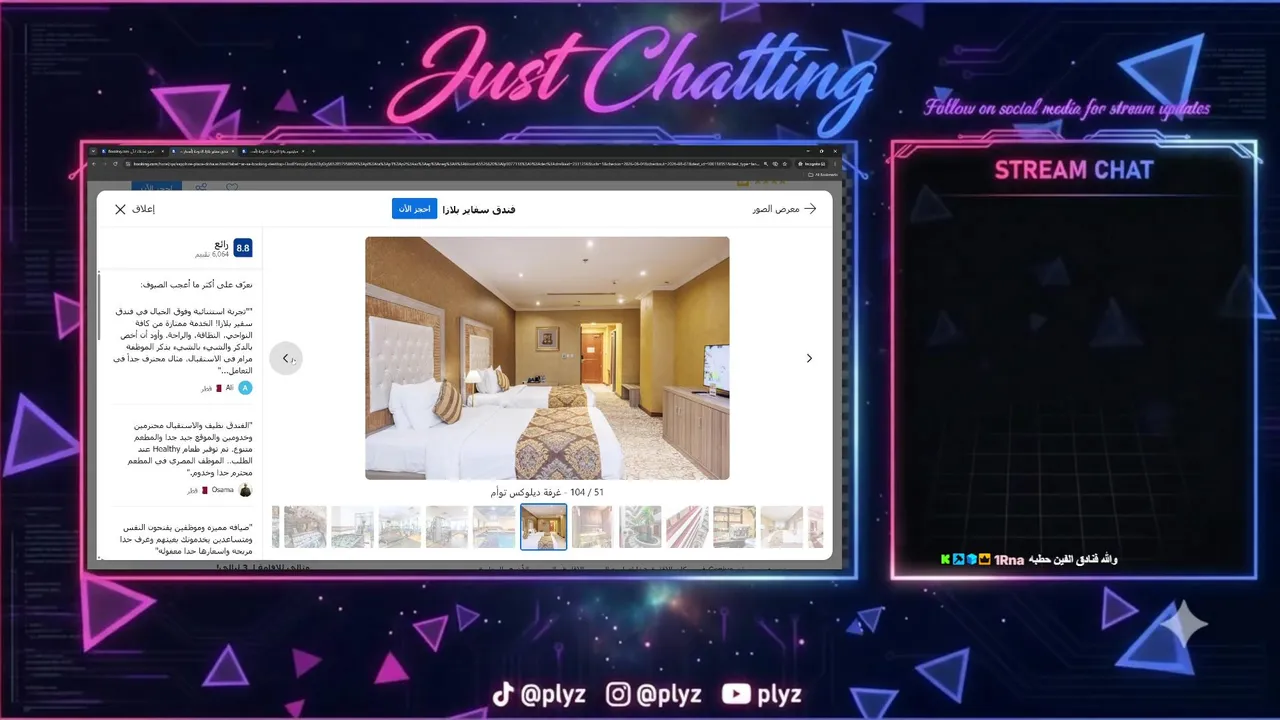This screenshot has height=720, width=1280.
Task: Click the Instagram logo icon
Action: pos(619,693)
